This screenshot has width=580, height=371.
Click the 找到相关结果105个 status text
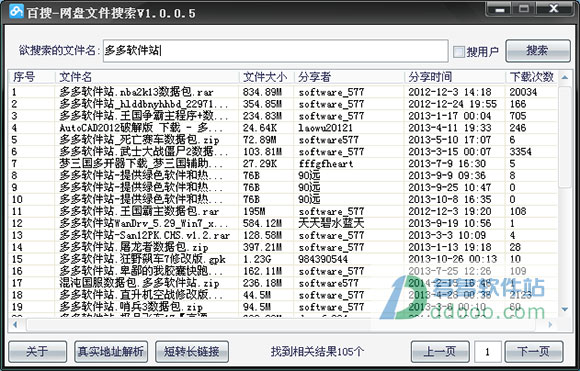click(x=317, y=351)
